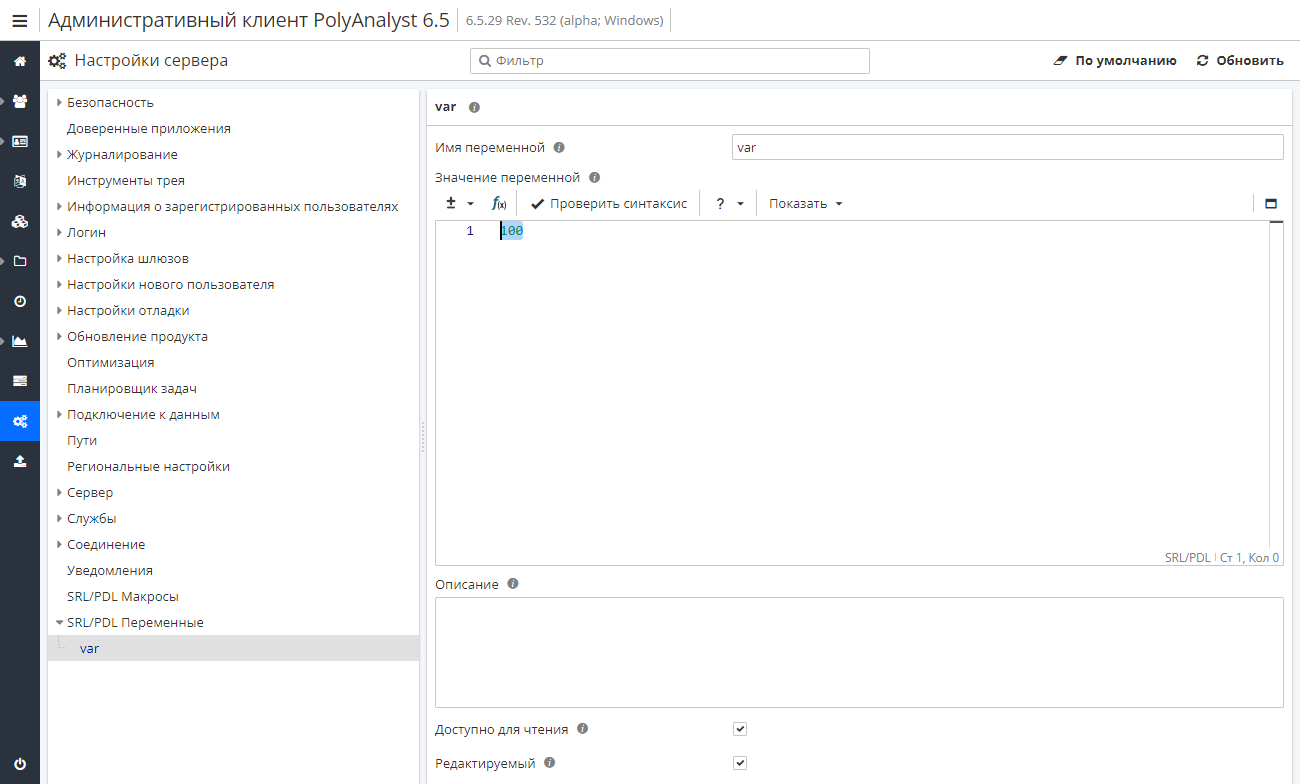Click inside the Описание text area
Screen dimensions: 1300x784
859,652
